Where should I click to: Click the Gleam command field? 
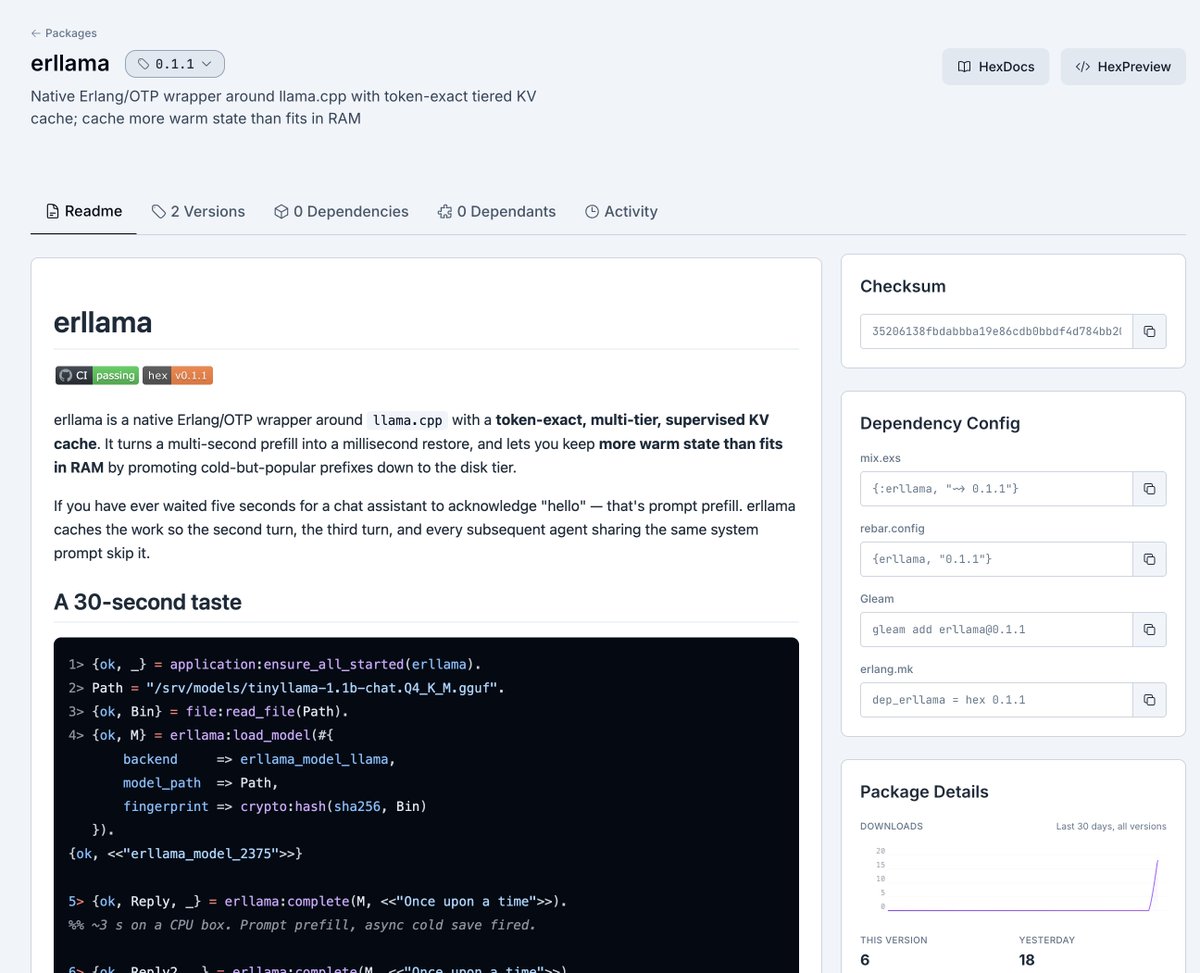tap(996, 629)
